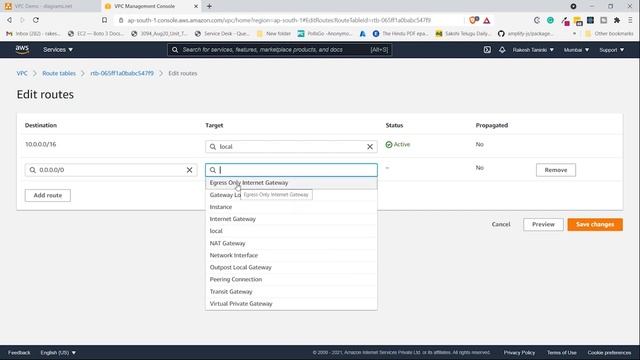
Task: Open the English (US) language dropdown
Action: coord(58,353)
